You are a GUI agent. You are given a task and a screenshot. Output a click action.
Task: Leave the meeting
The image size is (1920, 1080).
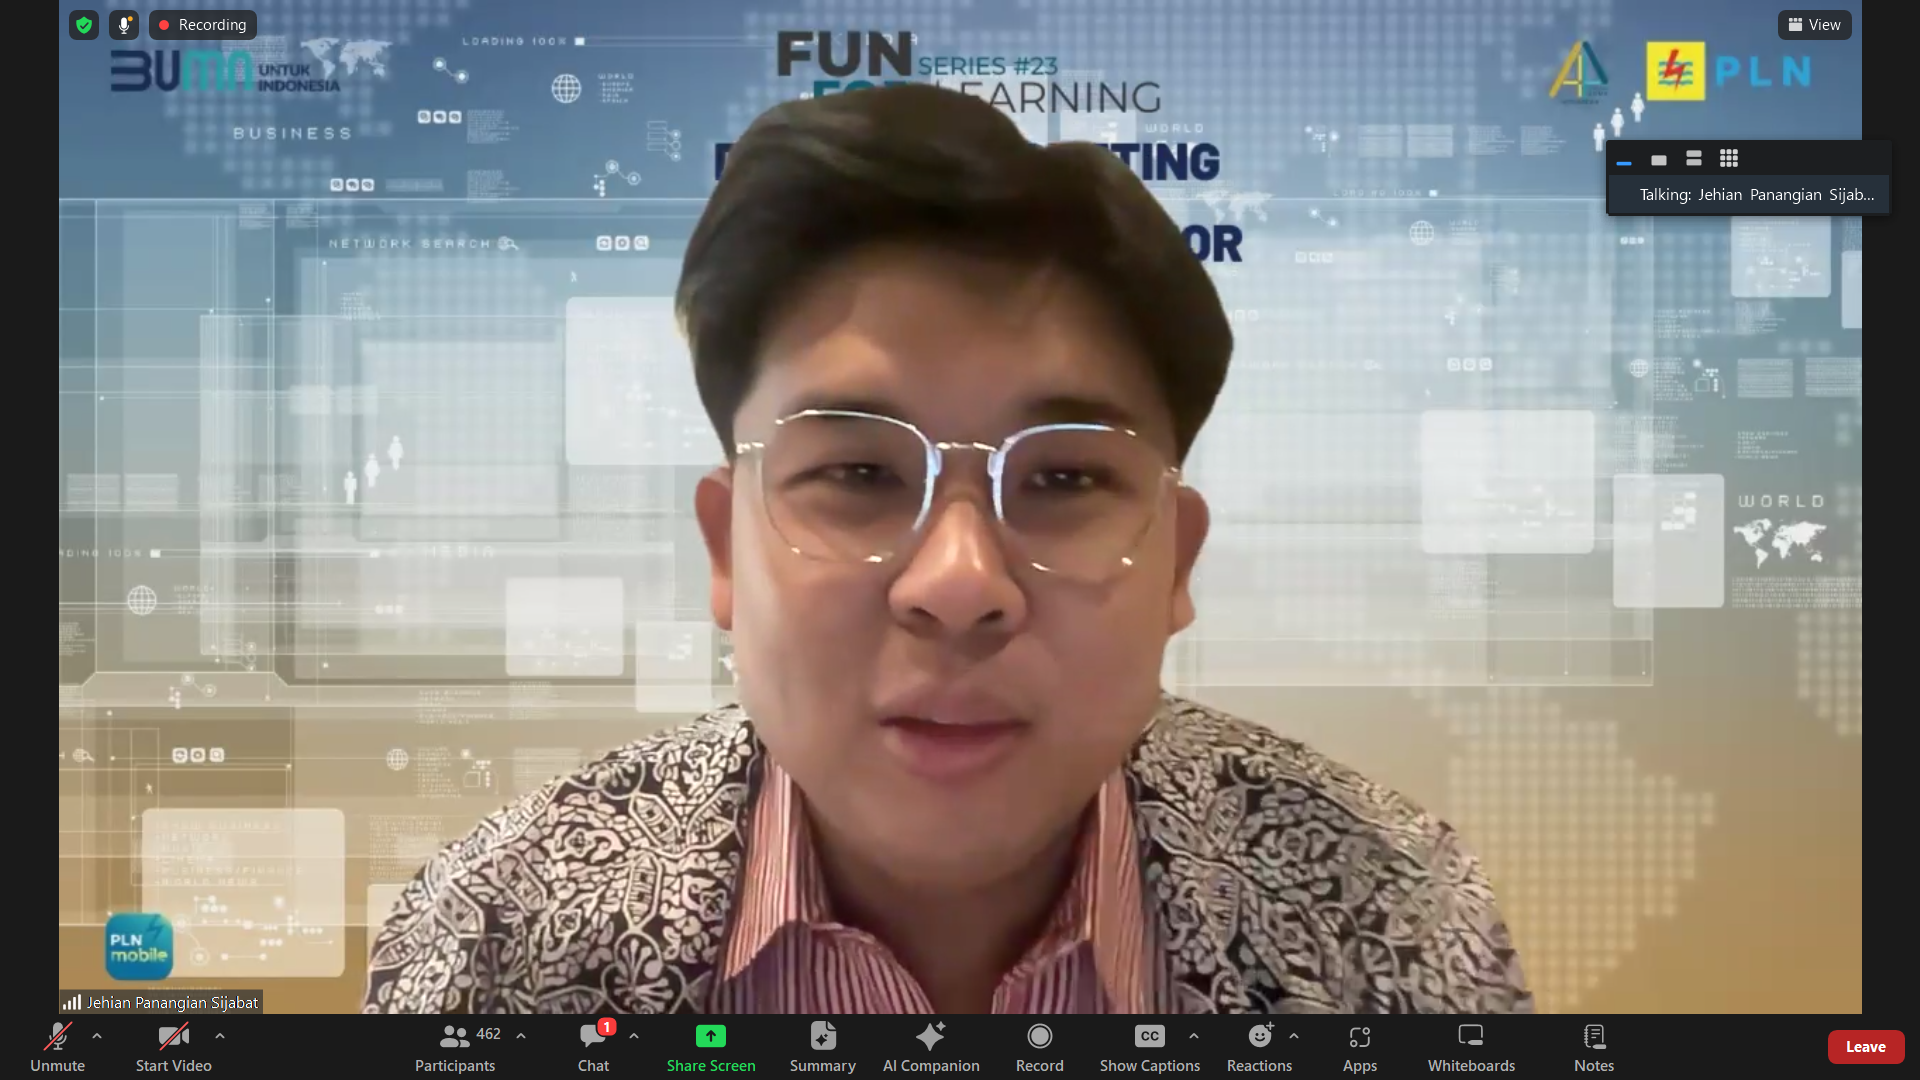pyautogui.click(x=1867, y=1046)
